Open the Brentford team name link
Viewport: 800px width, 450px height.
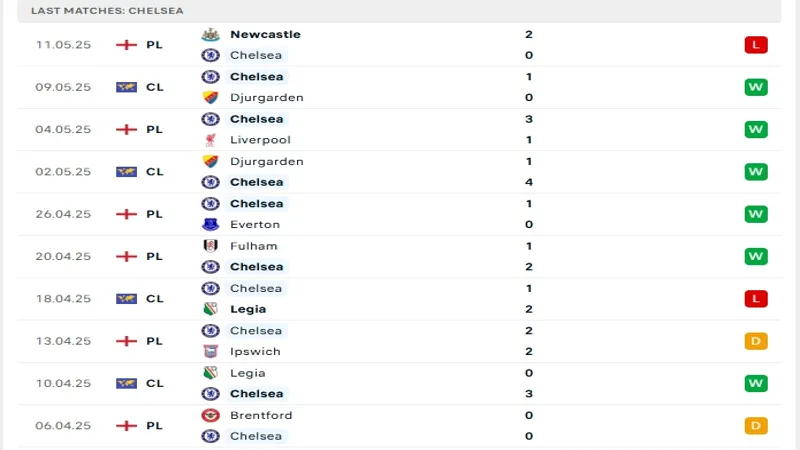[260, 415]
